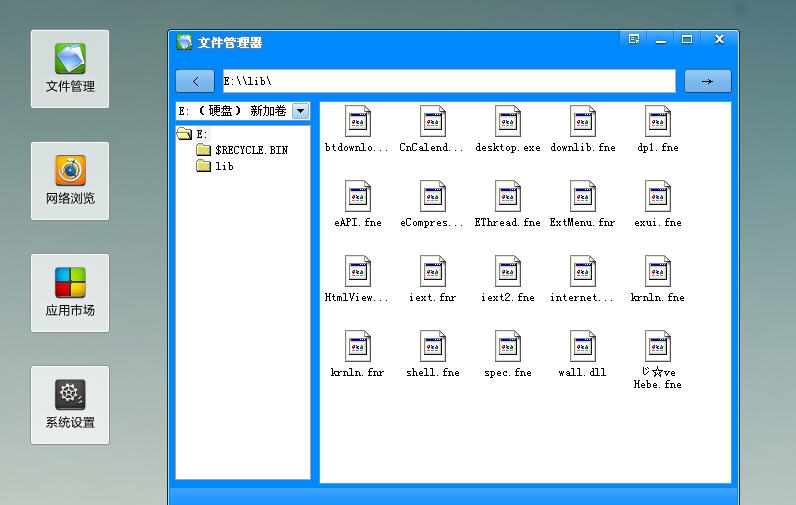The height and width of the screenshot is (505, 796).
Task: Select the iext2.fne file icon
Action: (508, 271)
